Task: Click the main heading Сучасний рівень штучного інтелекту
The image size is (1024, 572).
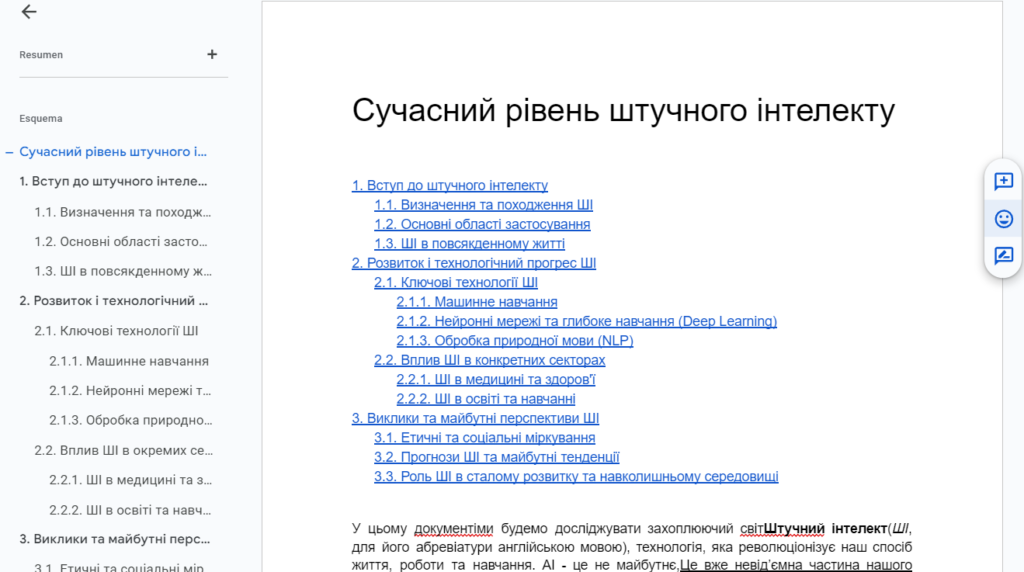Action: (622, 110)
